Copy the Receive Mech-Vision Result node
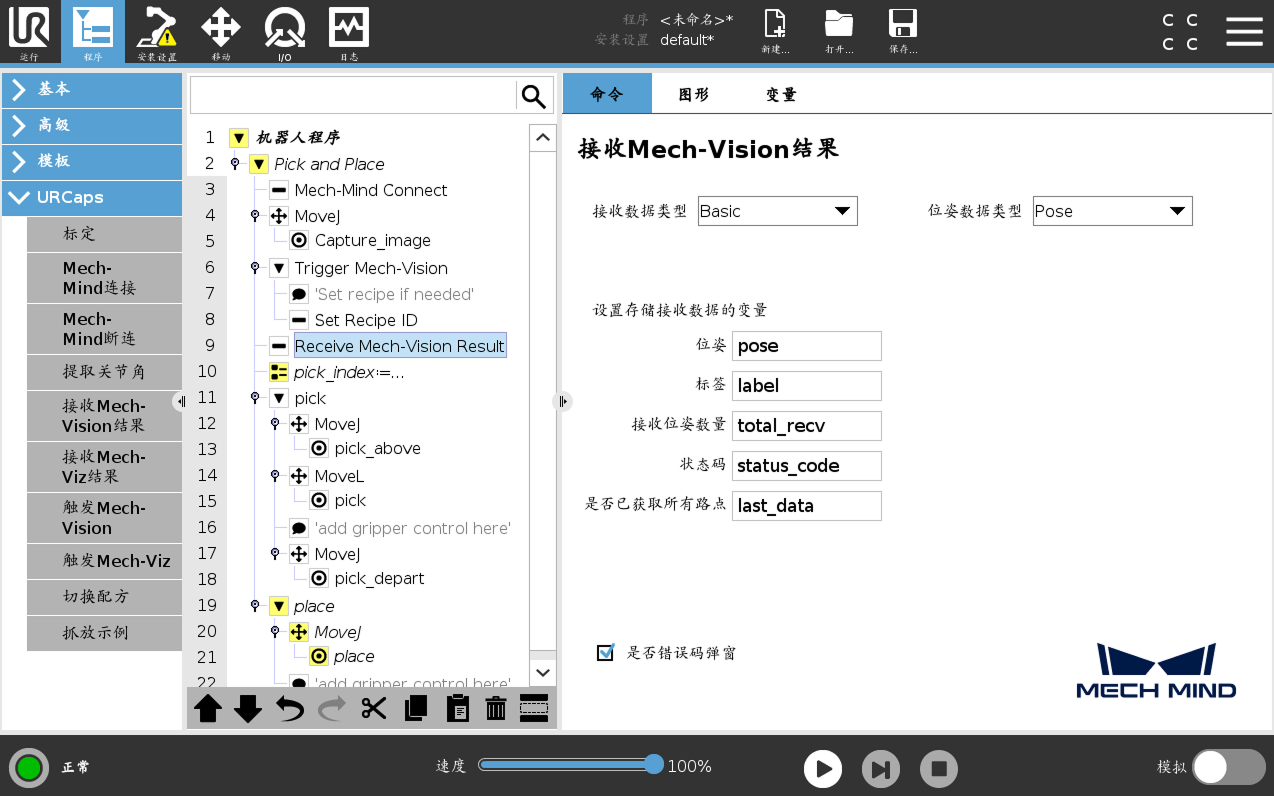Image resolution: width=1274 pixels, height=796 pixels. pyautogui.click(x=414, y=708)
